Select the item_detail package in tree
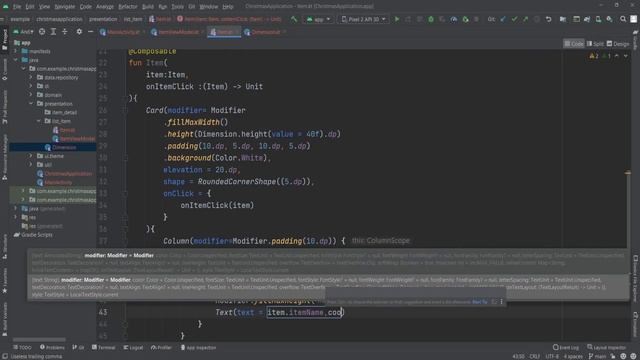 64,112
